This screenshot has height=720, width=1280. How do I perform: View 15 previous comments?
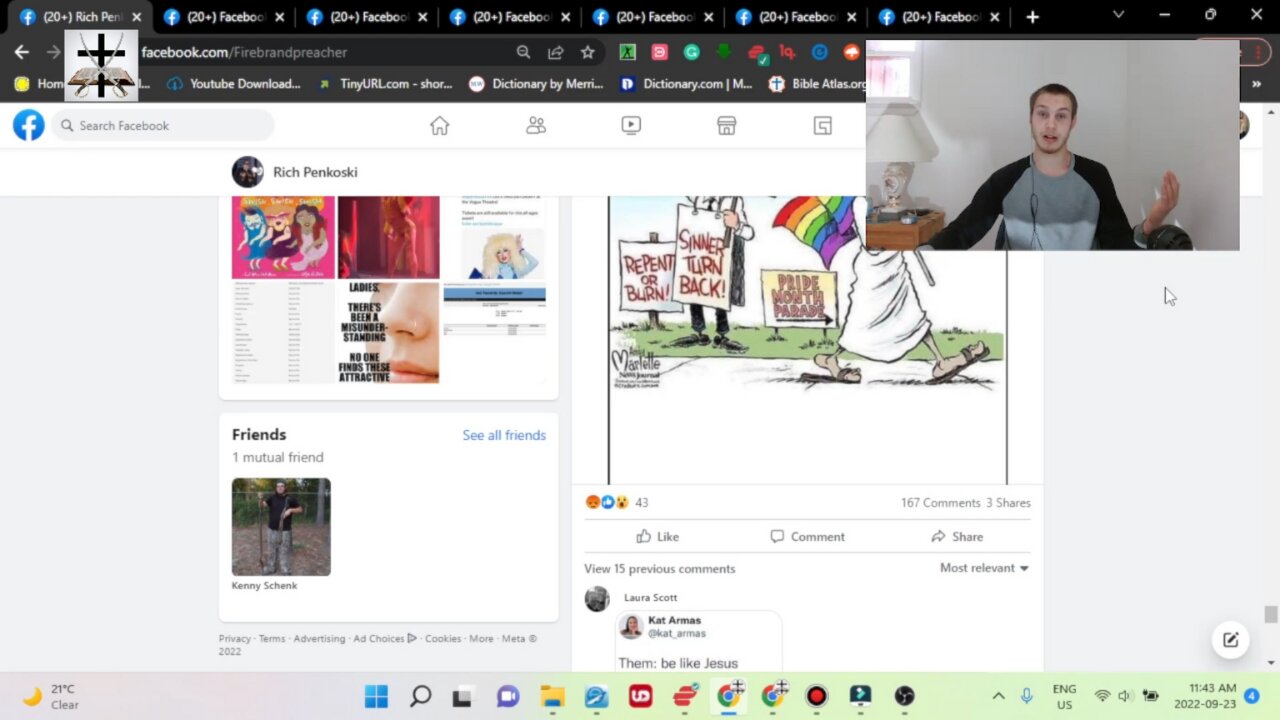tap(660, 568)
